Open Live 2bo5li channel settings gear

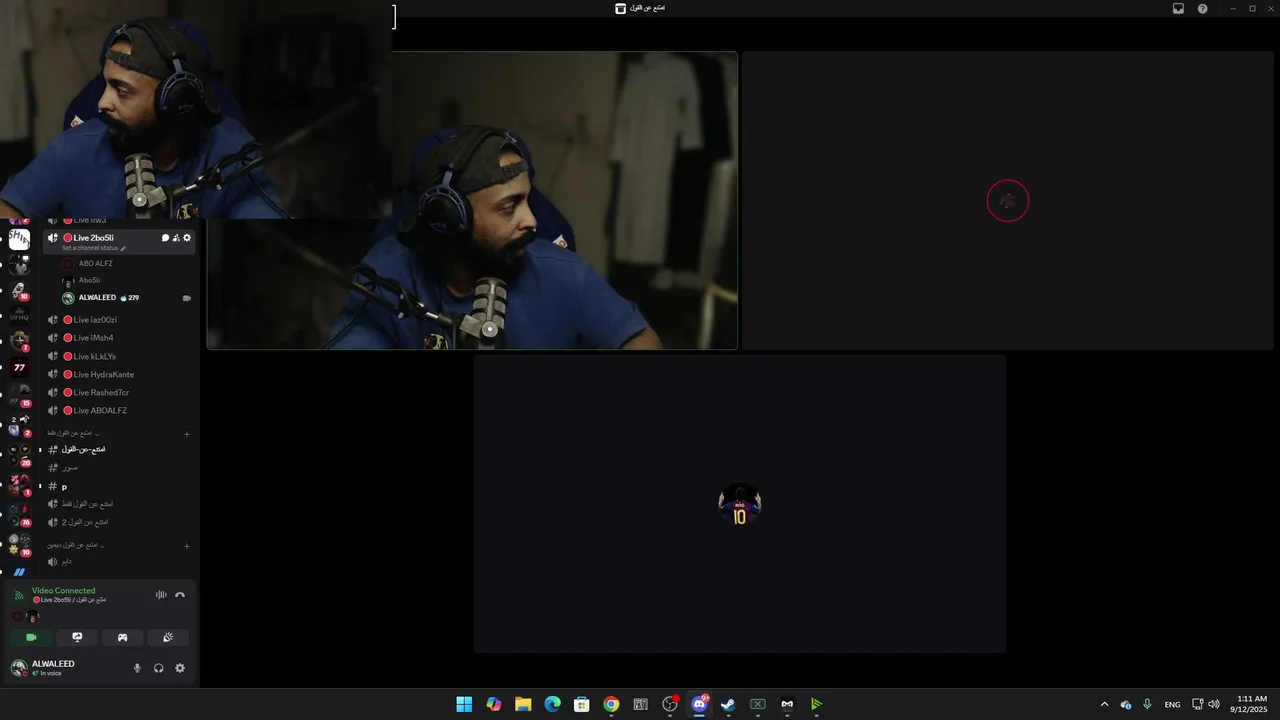[186, 238]
